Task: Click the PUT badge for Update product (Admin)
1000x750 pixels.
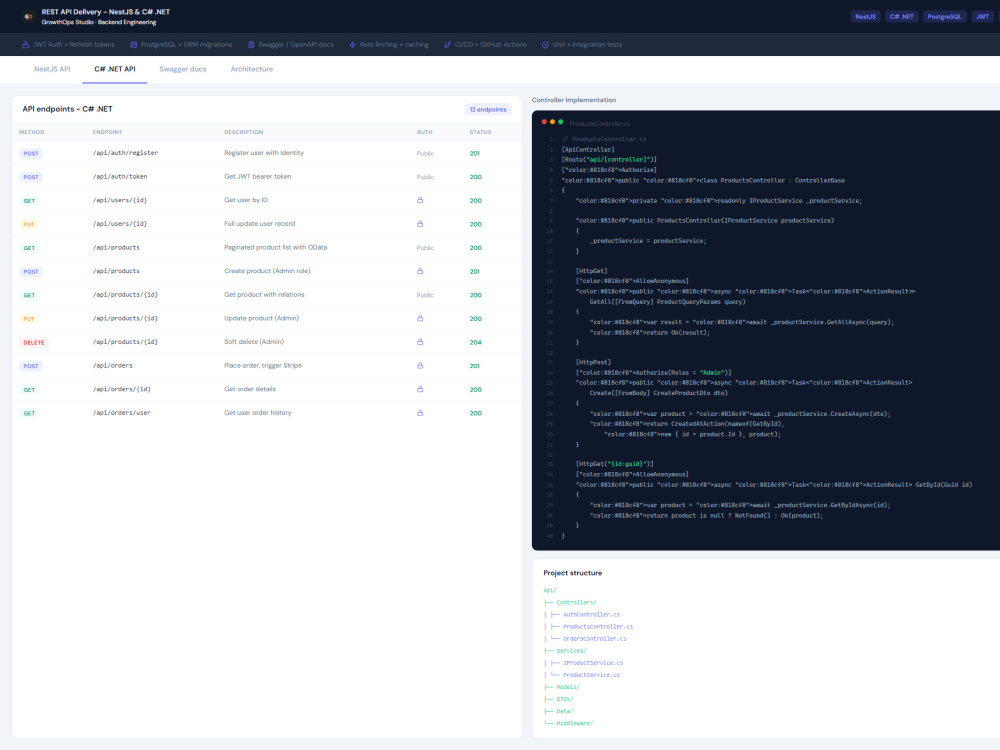Action: (x=29, y=319)
